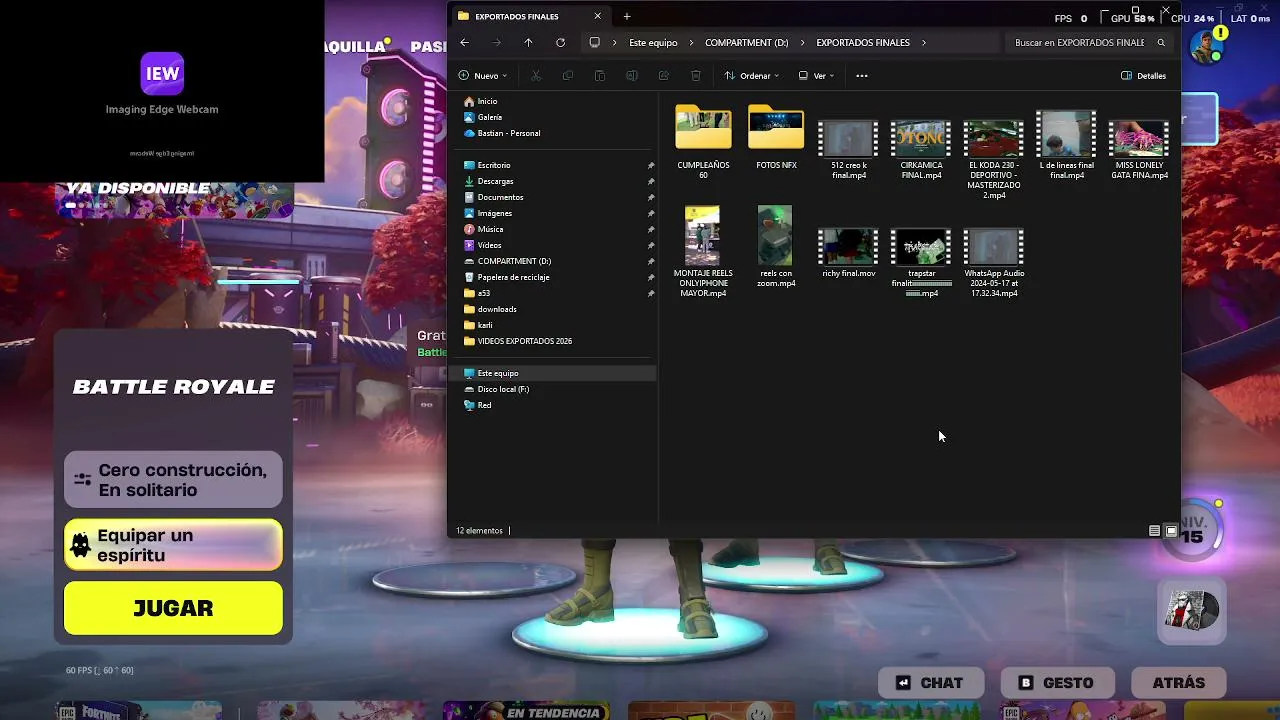Select the EXPORTADOS FINALES tab
The width and height of the screenshot is (1280, 720).
click(530, 16)
